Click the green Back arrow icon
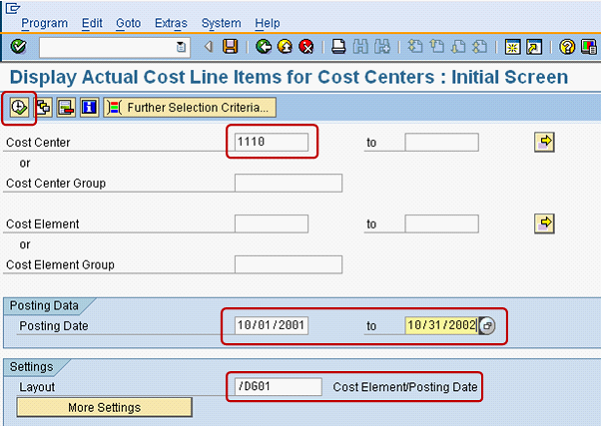The width and height of the screenshot is (602, 427). pyautogui.click(x=263, y=46)
